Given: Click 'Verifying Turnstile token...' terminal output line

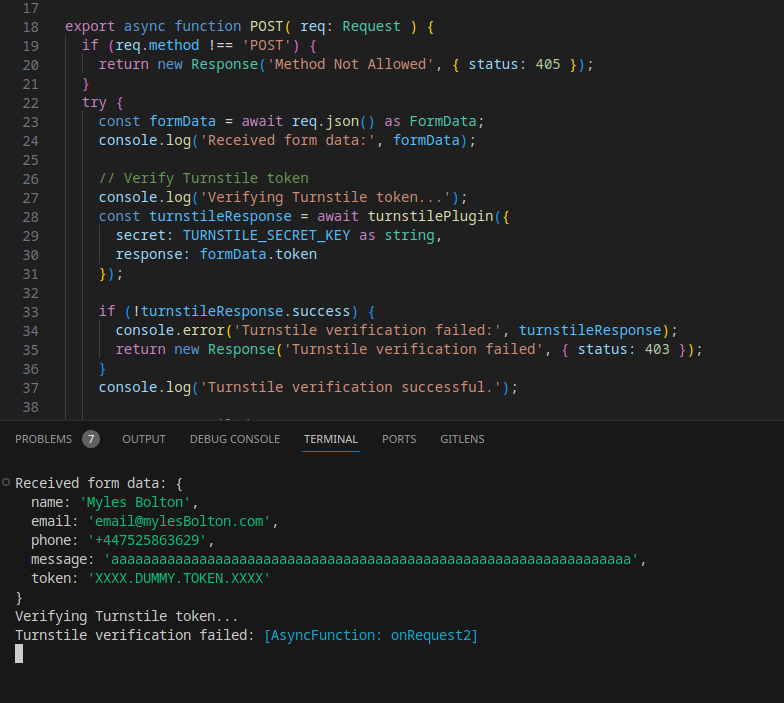Looking at the screenshot, I should coord(126,616).
